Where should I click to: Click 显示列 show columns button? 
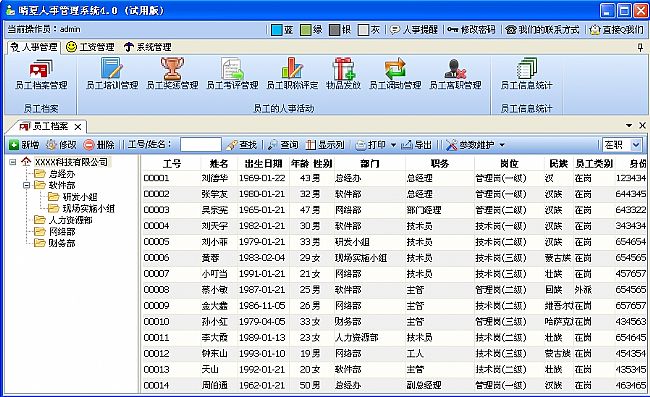click(325, 145)
